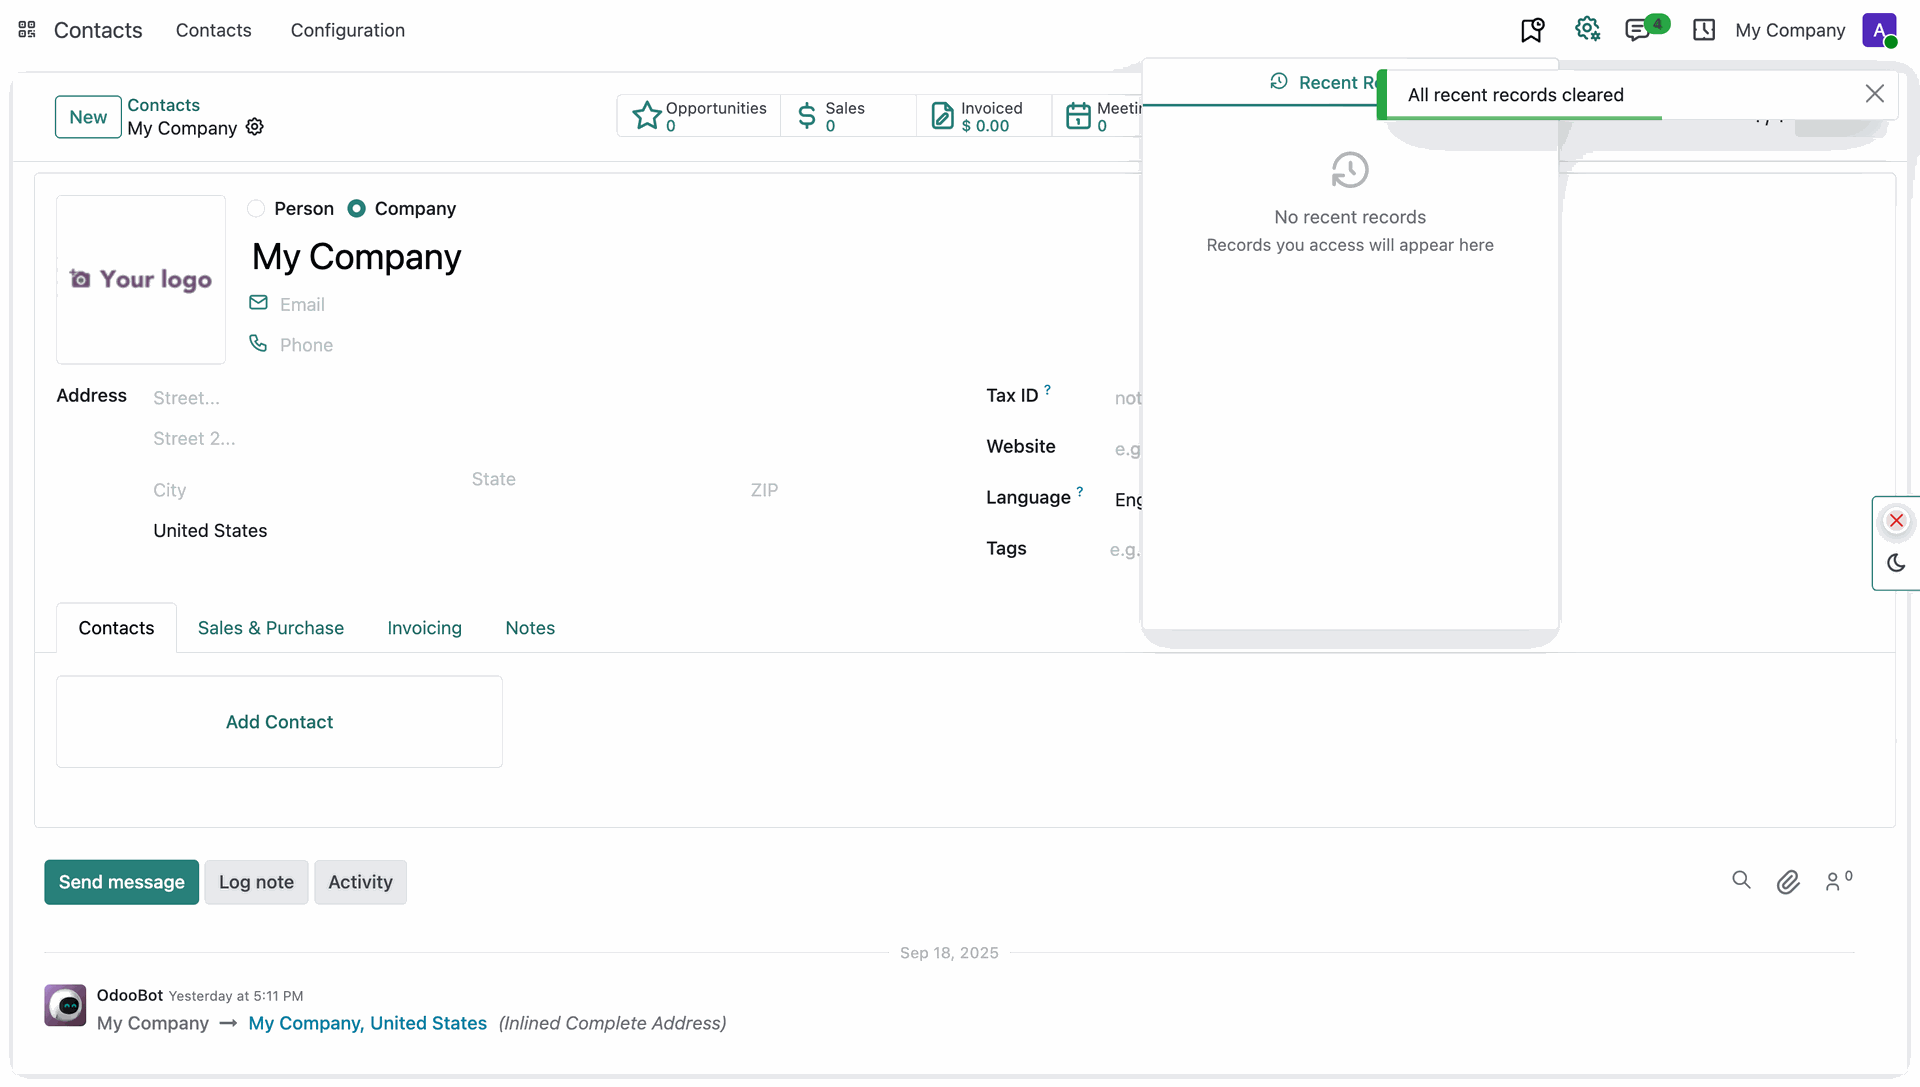Open the Meetings stat button
This screenshot has width=1920, height=1087.
tap(1098, 116)
